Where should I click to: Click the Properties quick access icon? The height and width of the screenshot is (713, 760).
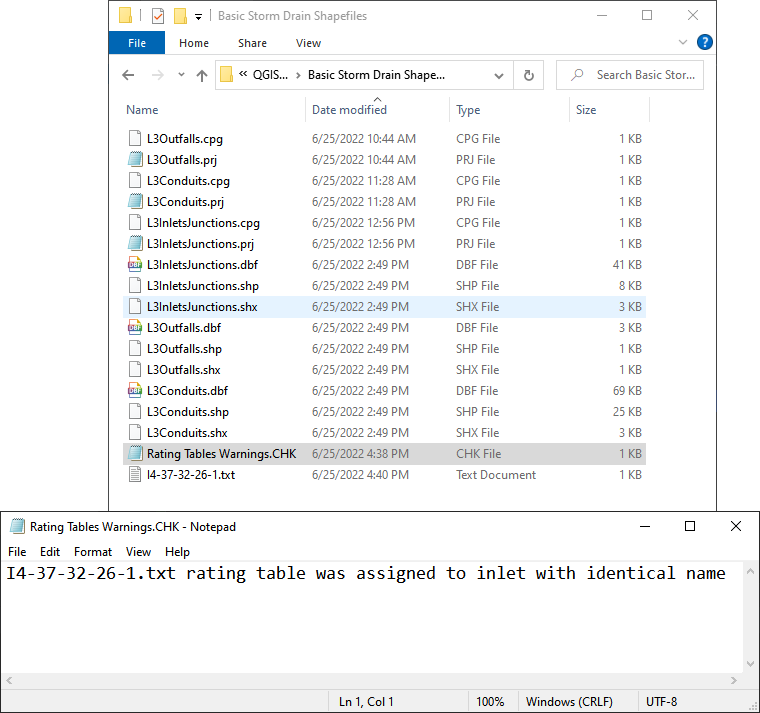[158, 16]
